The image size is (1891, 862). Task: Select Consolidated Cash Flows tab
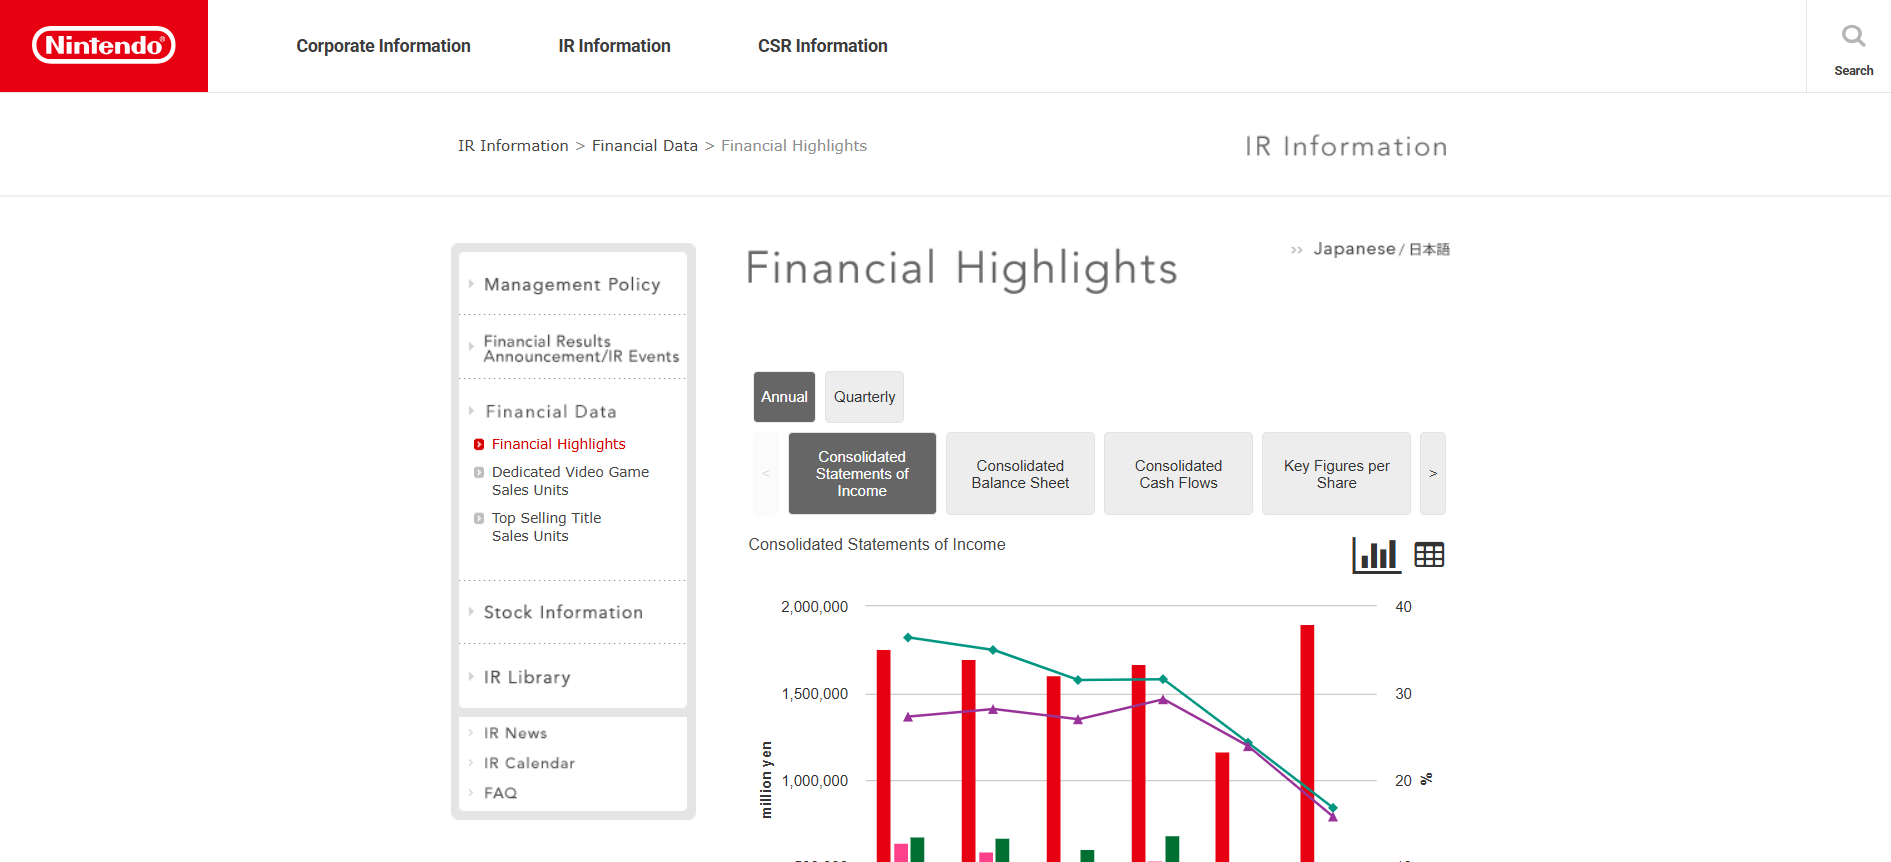click(x=1178, y=474)
